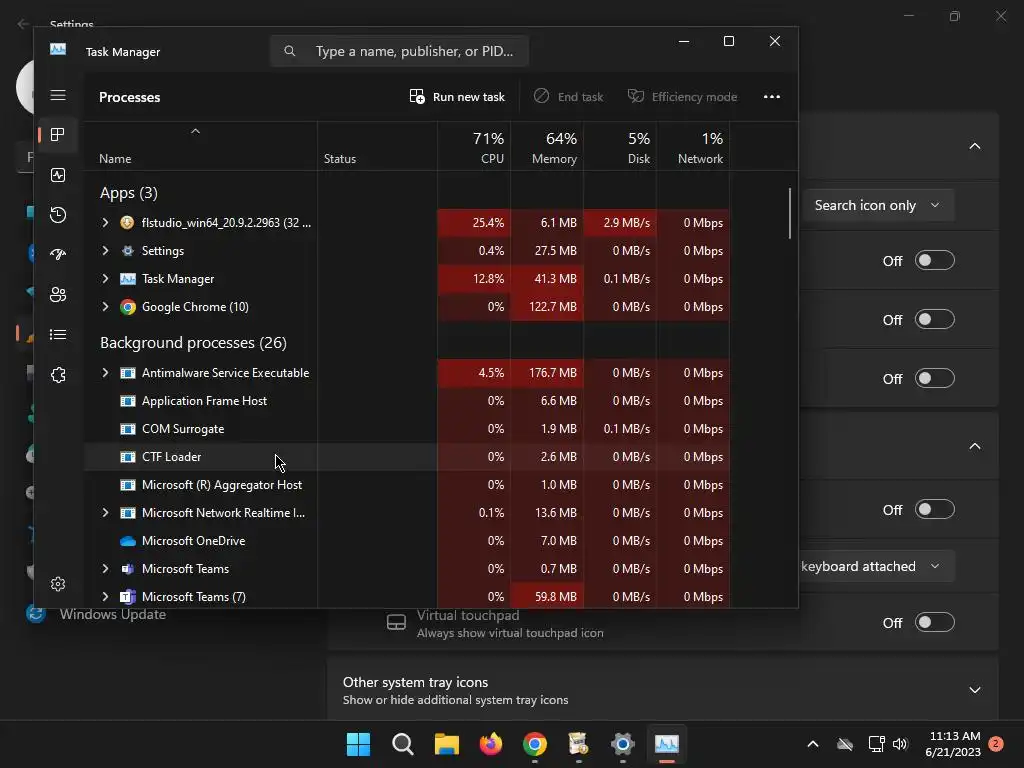Sort processes by Memory column

[x=547, y=148]
